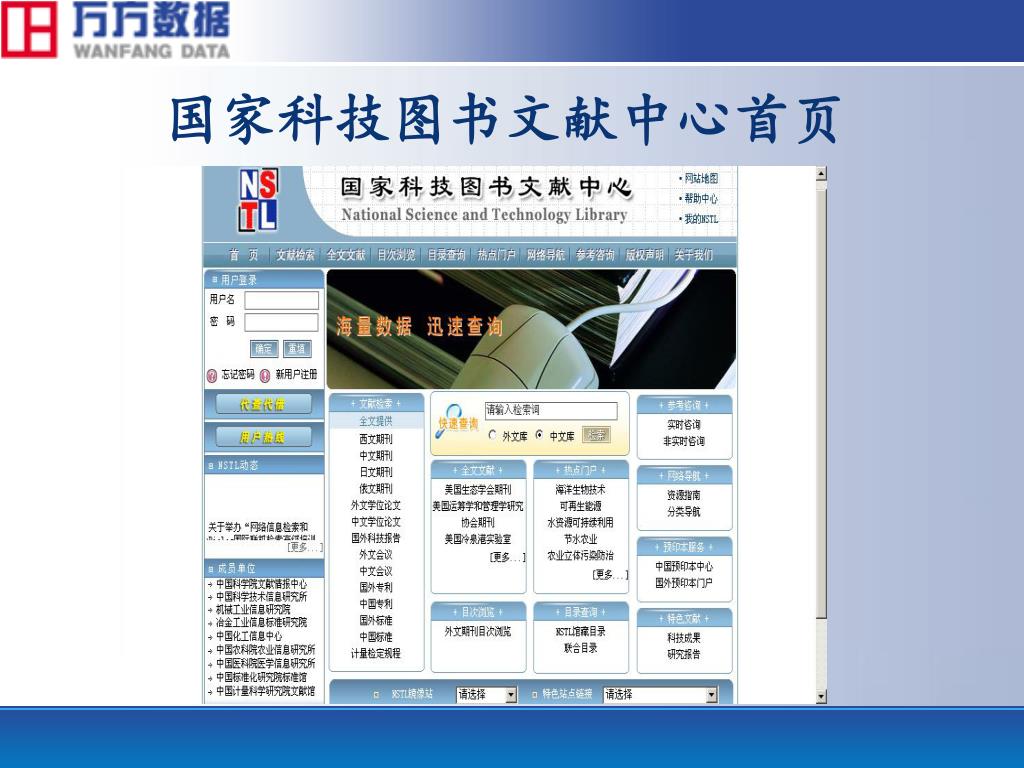
Task: Click the 用户激活 button
Action: pyautogui.click(x=263, y=437)
